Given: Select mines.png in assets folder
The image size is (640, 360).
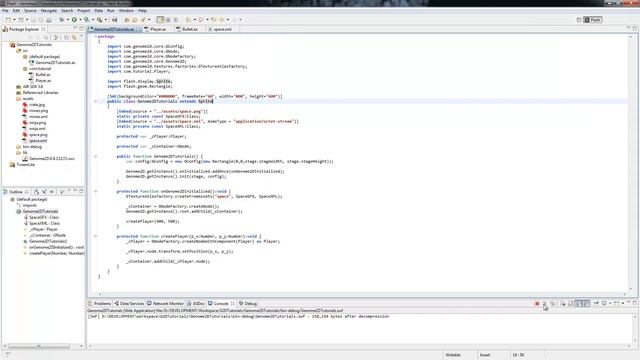Looking at the screenshot, I should click(x=38, y=111).
